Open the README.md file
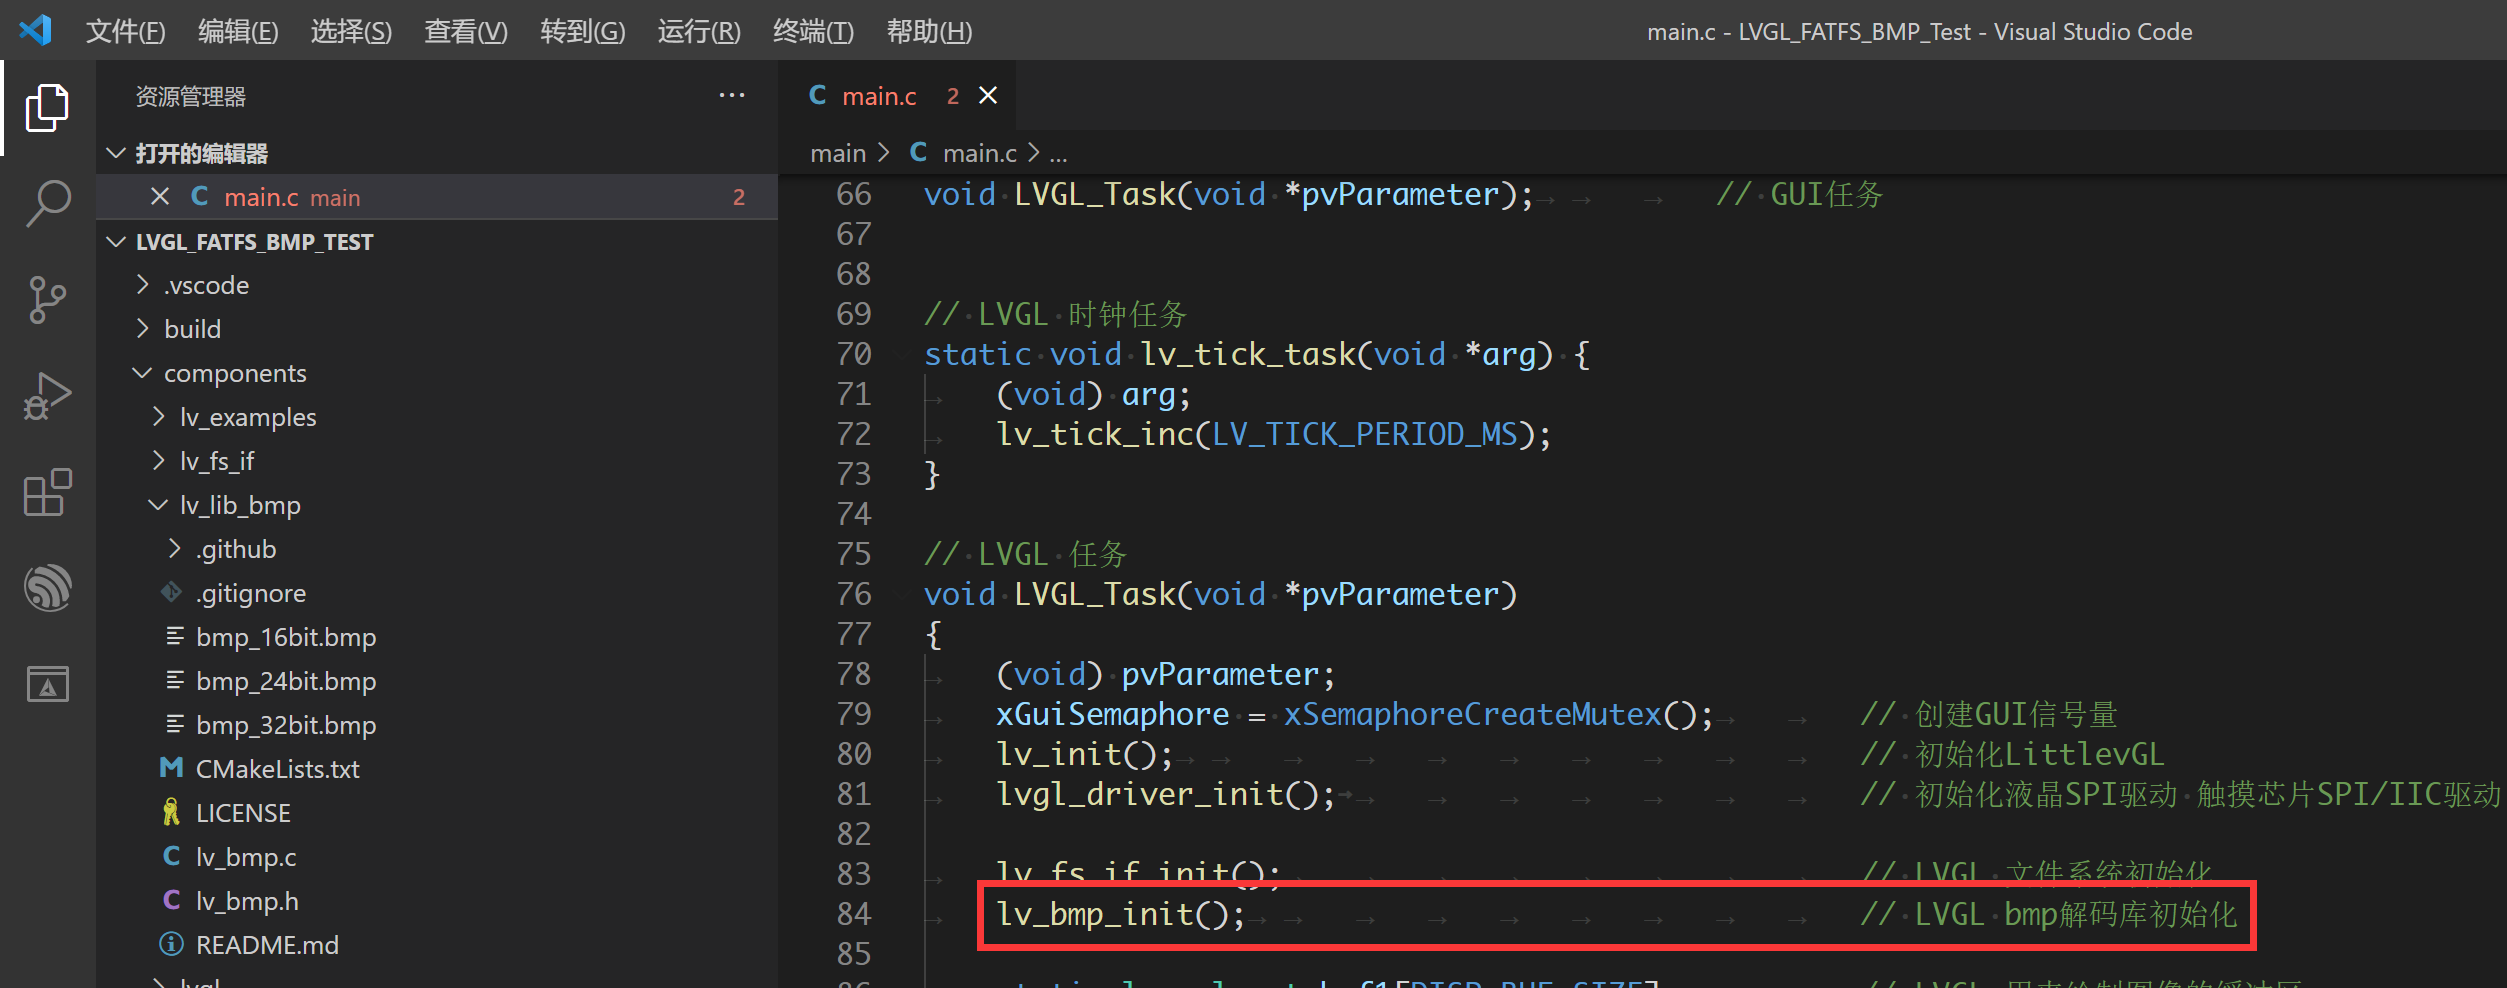This screenshot has height=988, width=2507. tap(268, 944)
